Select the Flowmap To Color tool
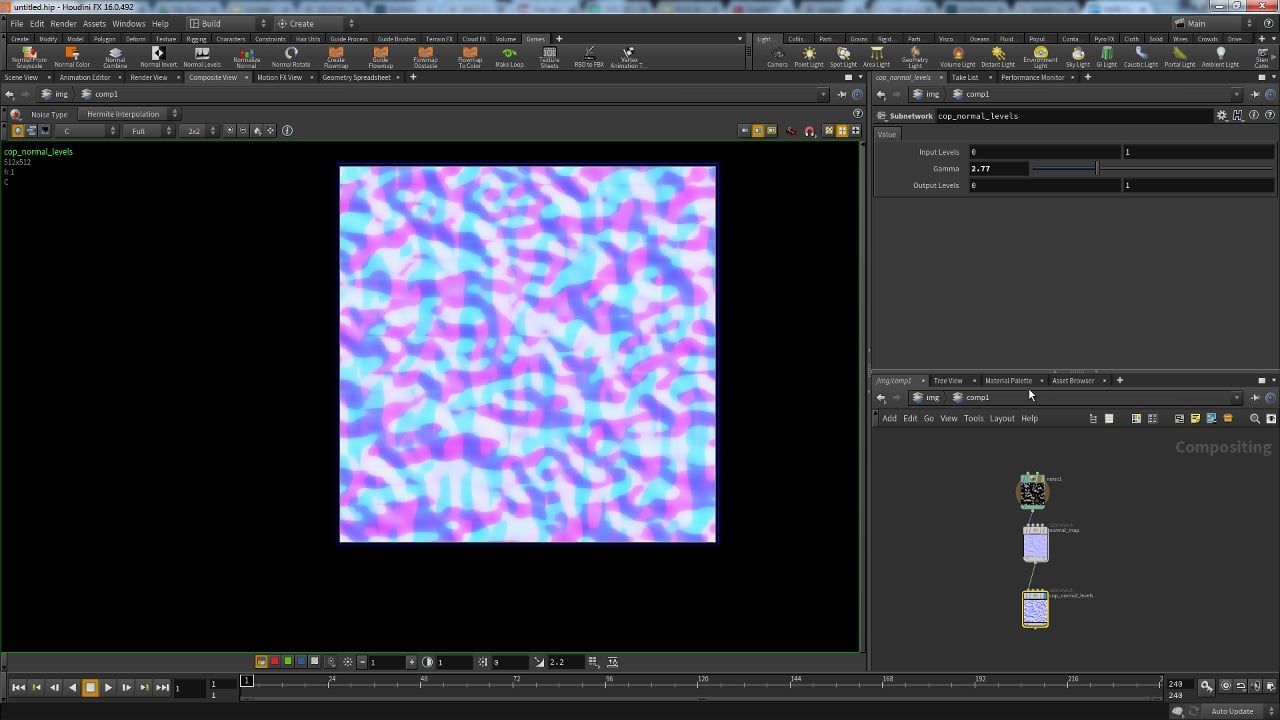1280x720 pixels. (470, 57)
